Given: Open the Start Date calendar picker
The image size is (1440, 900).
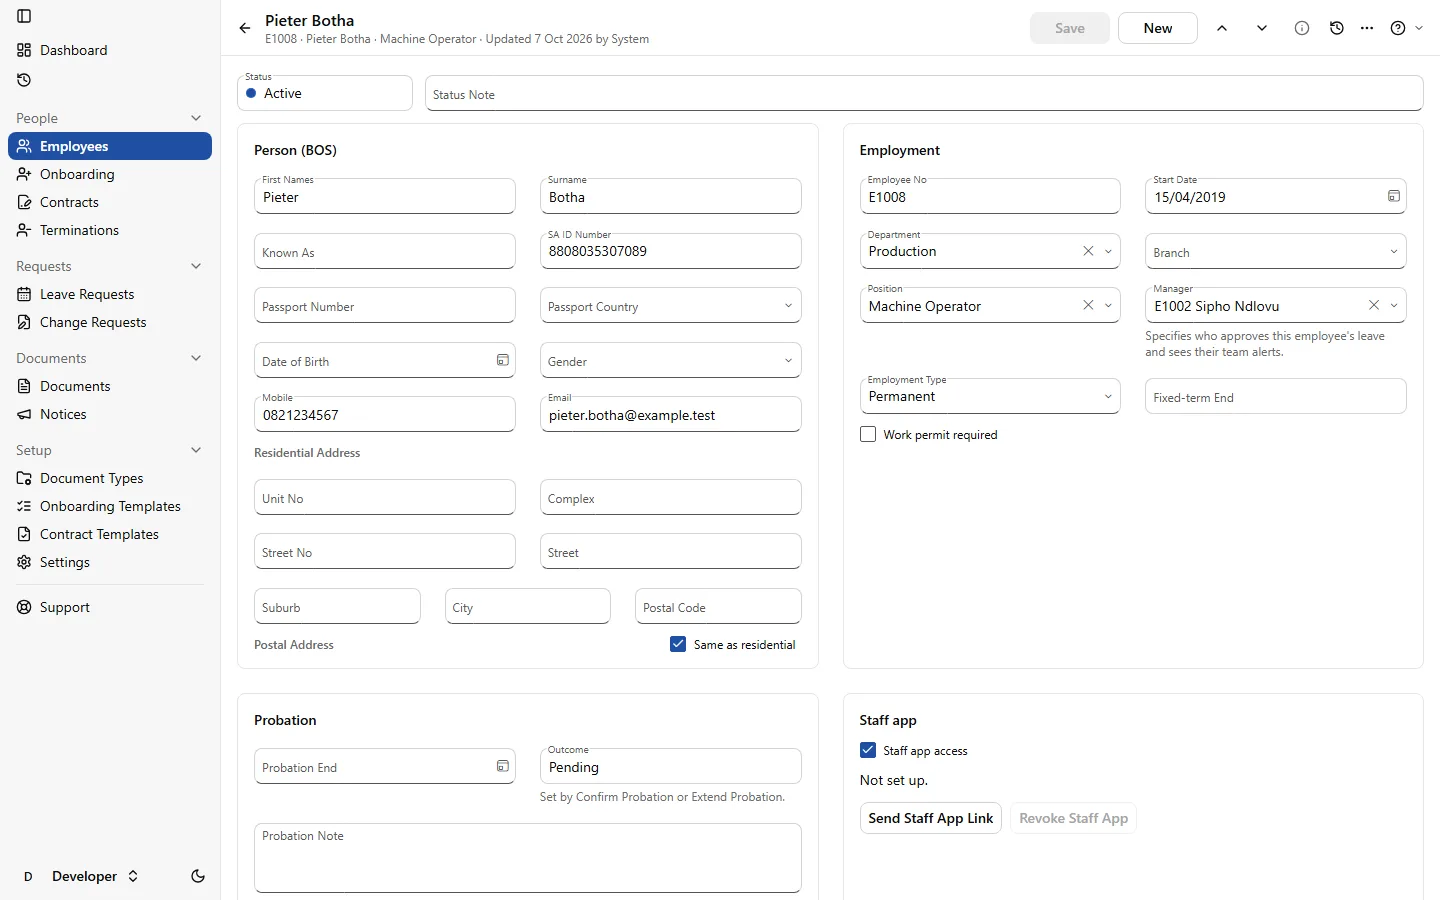Looking at the screenshot, I should [x=1393, y=196].
